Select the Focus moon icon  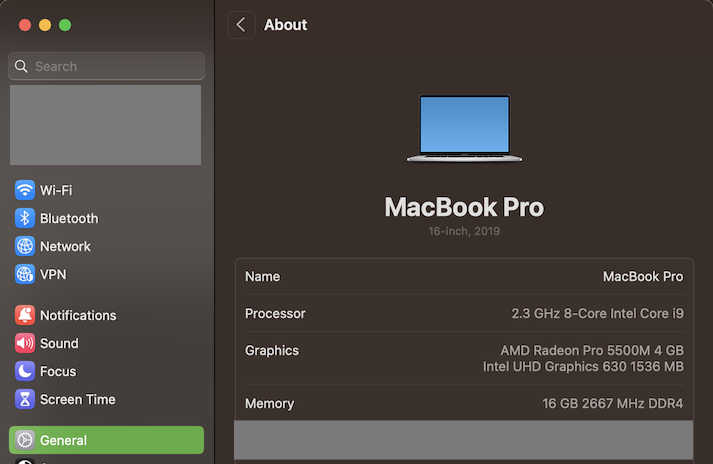[x=25, y=371]
